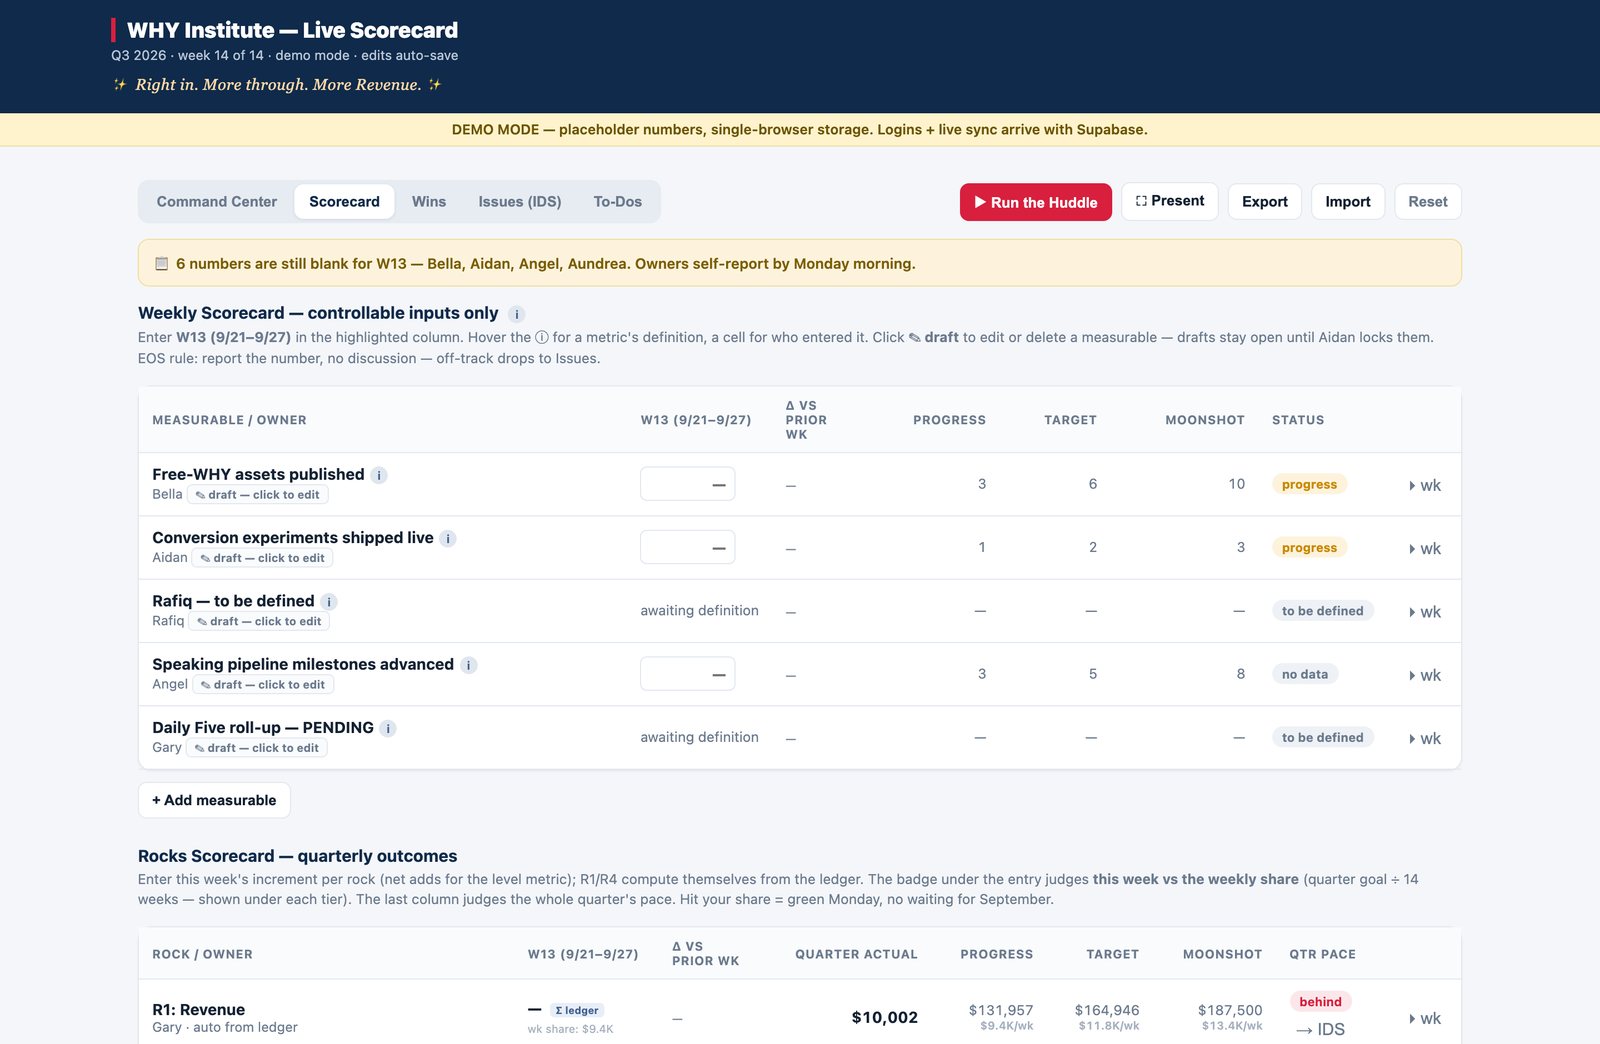This screenshot has width=1600, height=1044.
Task: Show info for Speaking pipeline milestones advanced
Action: click(469, 665)
